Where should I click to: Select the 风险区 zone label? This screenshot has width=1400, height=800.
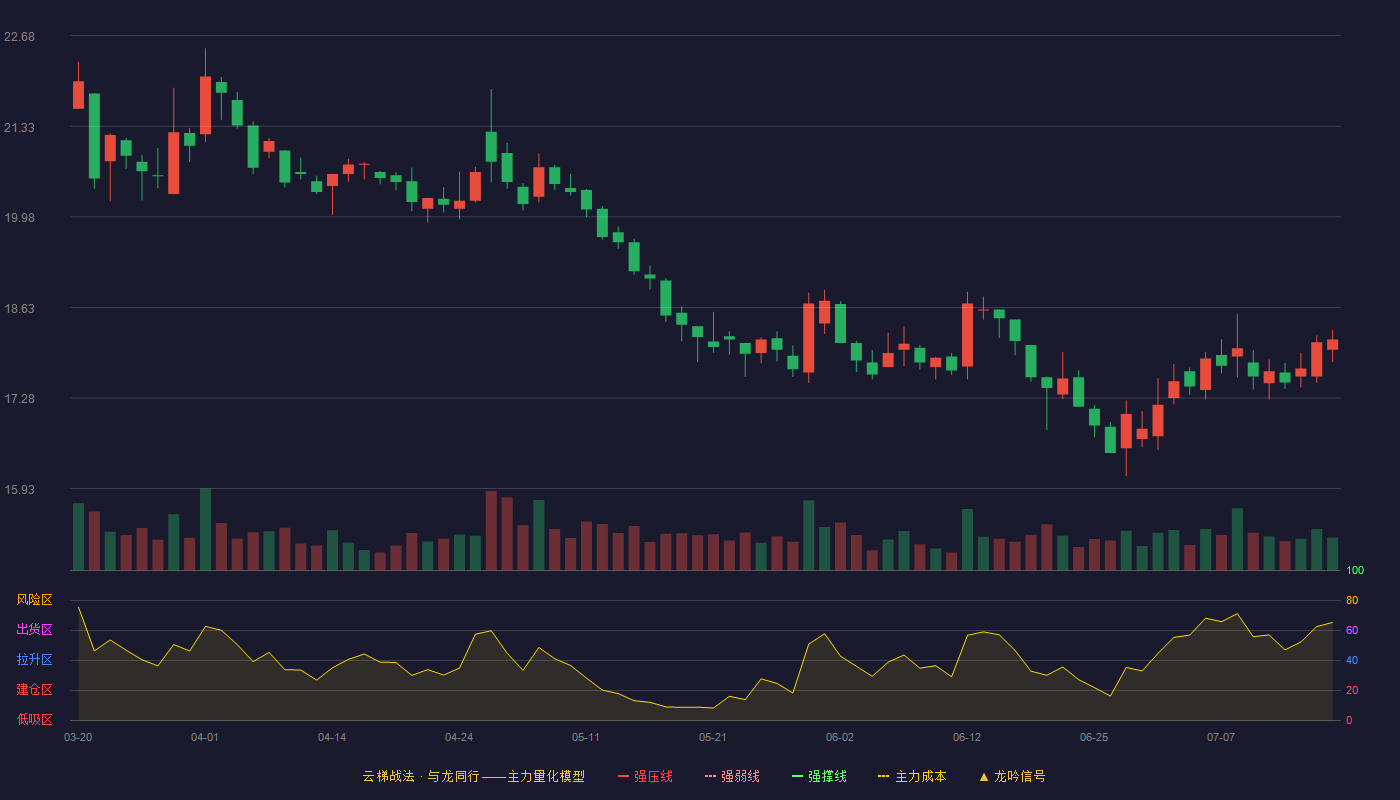(x=34, y=600)
